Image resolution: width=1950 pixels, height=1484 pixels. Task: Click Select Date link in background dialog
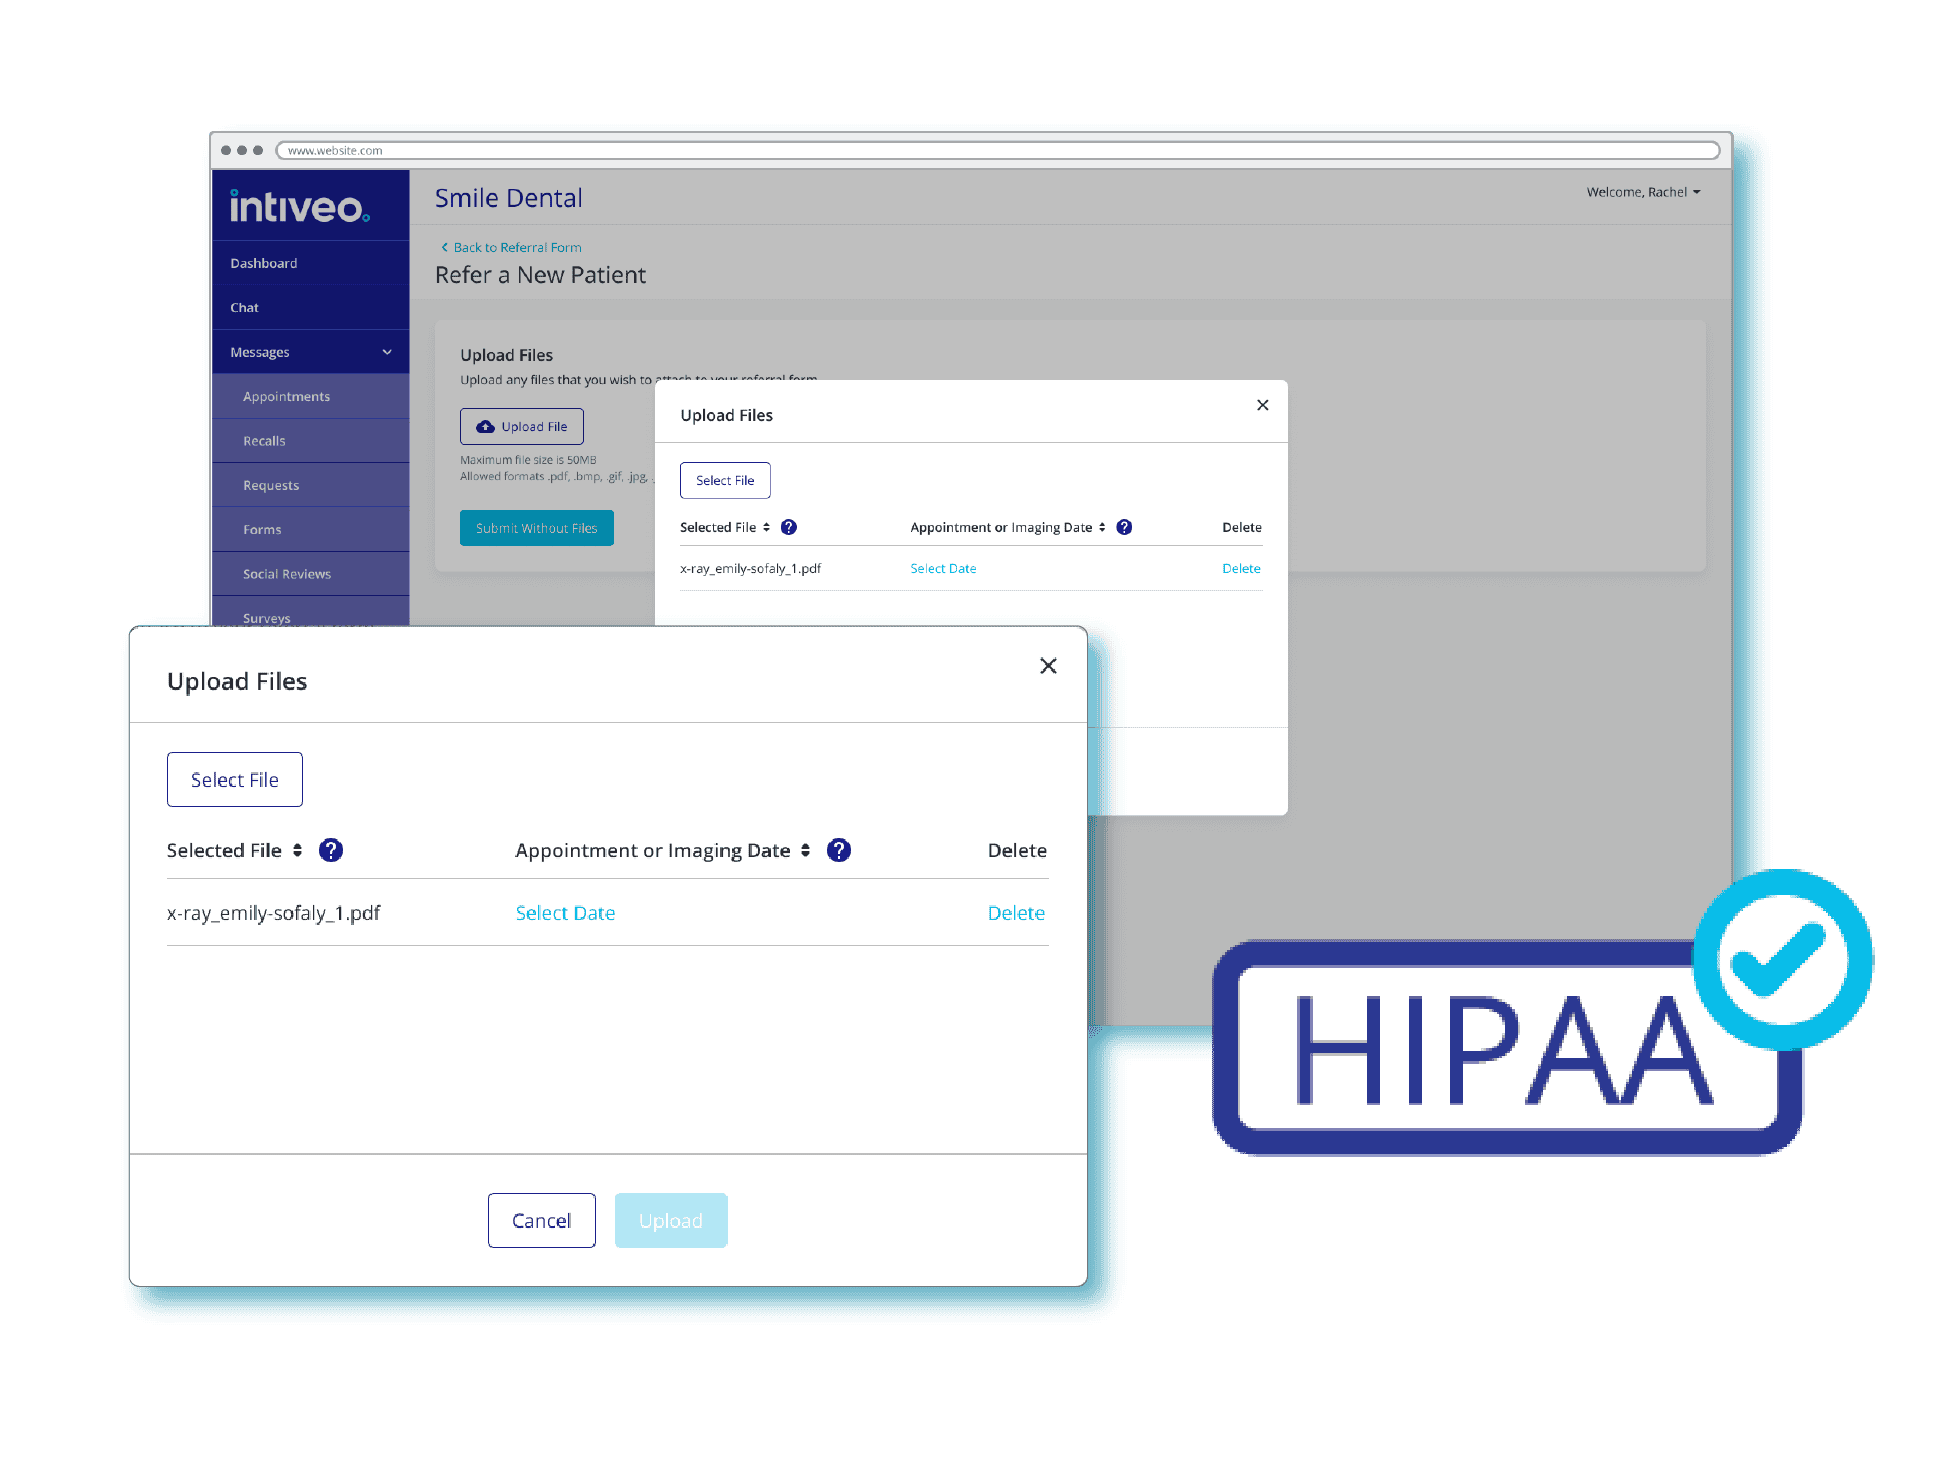(x=943, y=568)
